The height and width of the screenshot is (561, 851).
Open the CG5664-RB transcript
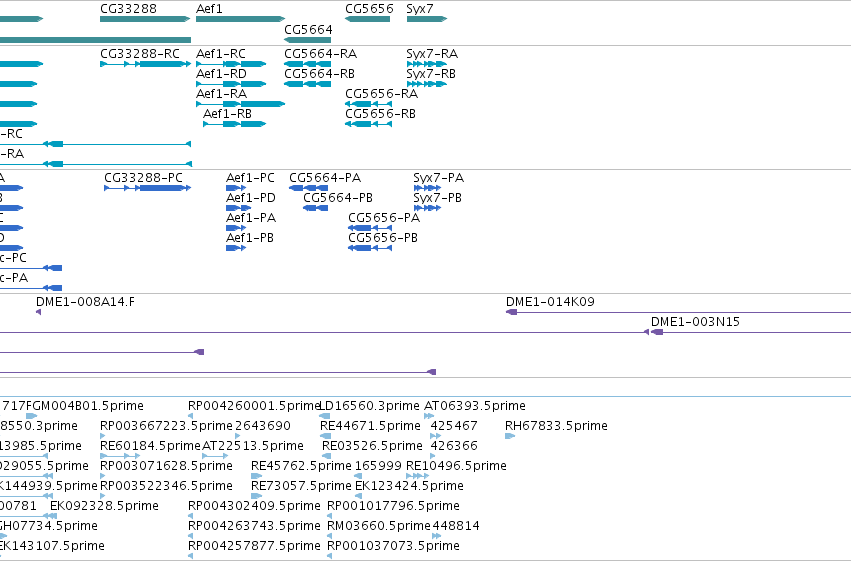pyautogui.click(x=308, y=84)
